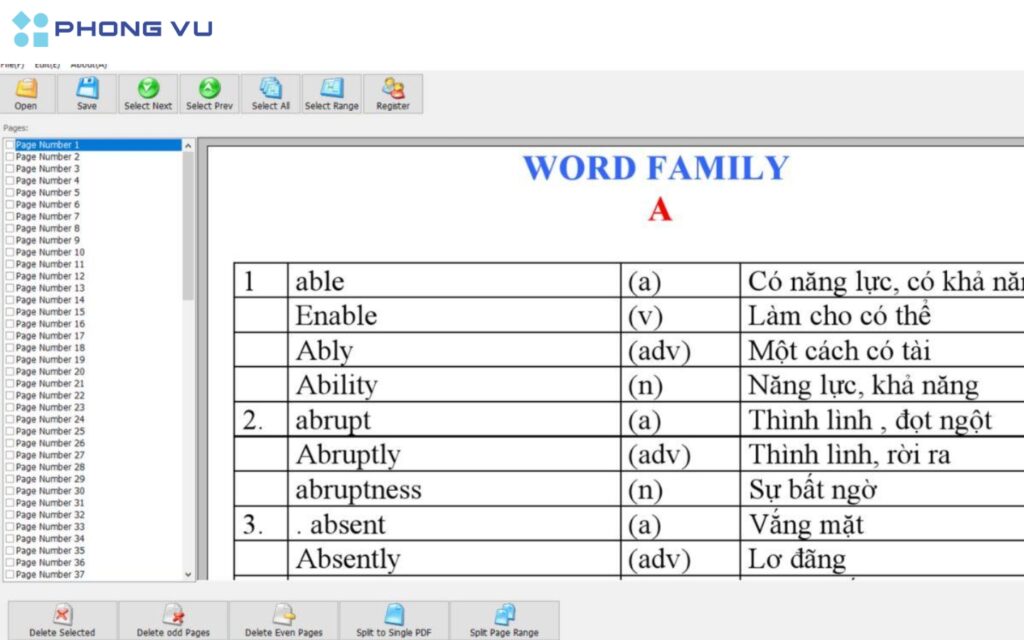Click the down arrow on the pages scrollbar
The image size is (1024, 640).
tap(188, 574)
